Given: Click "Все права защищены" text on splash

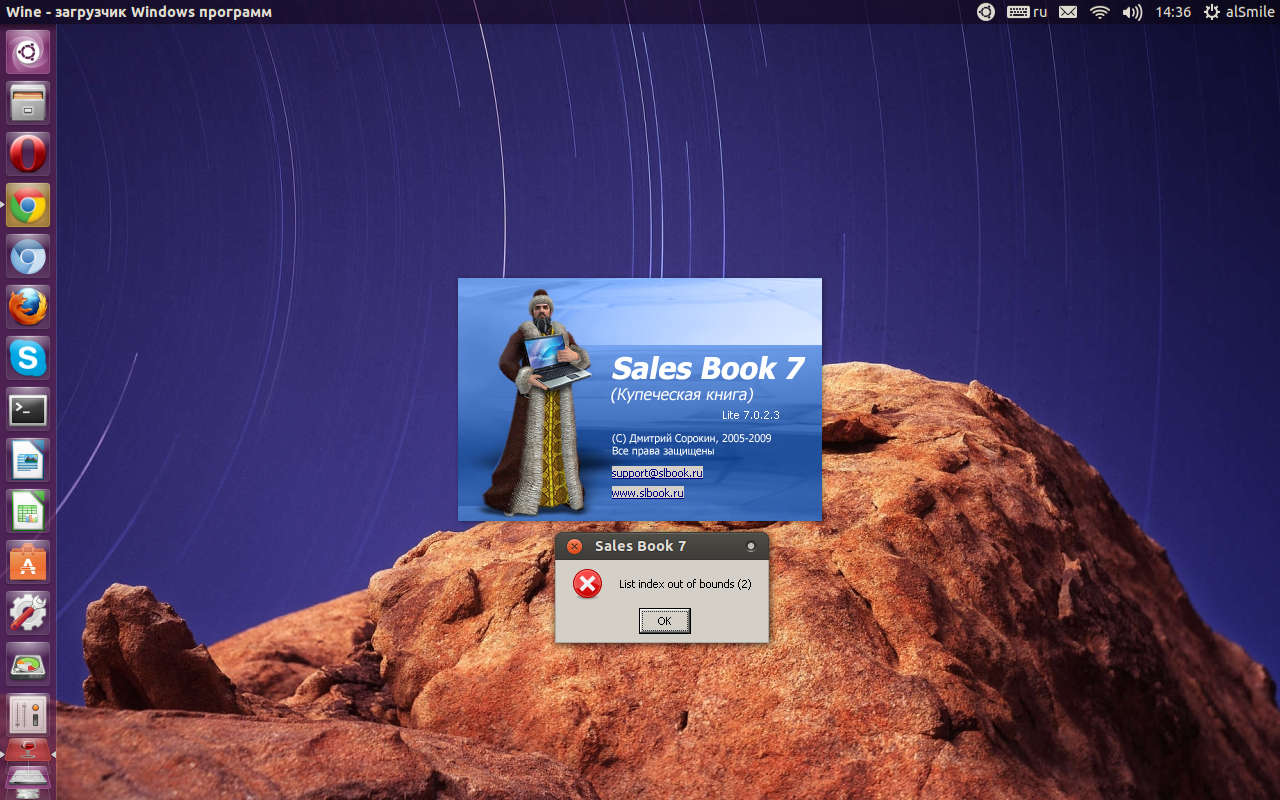Looking at the screenshot, I should point(663,451).
